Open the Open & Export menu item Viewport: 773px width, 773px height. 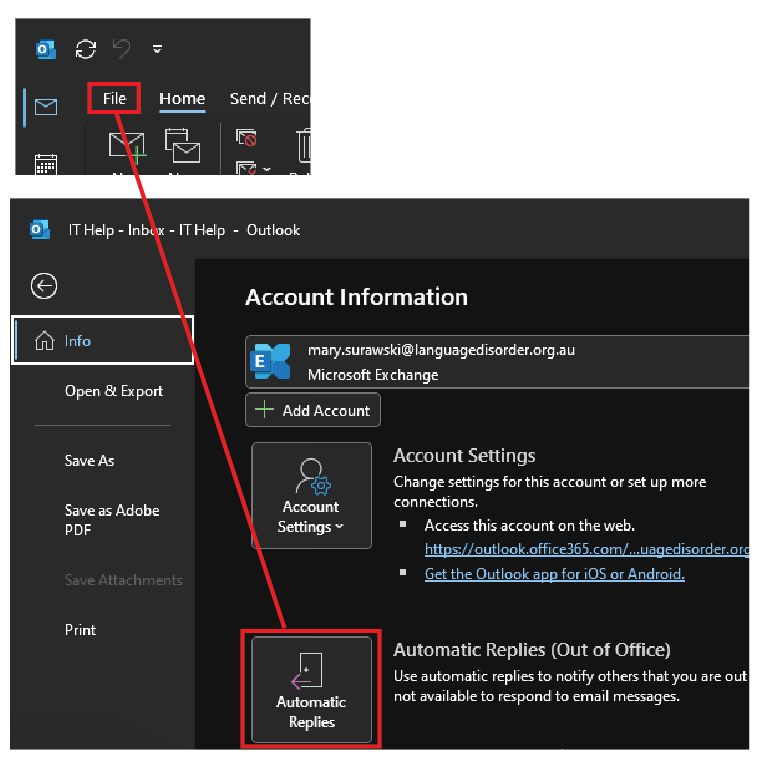tap(114, 391)
